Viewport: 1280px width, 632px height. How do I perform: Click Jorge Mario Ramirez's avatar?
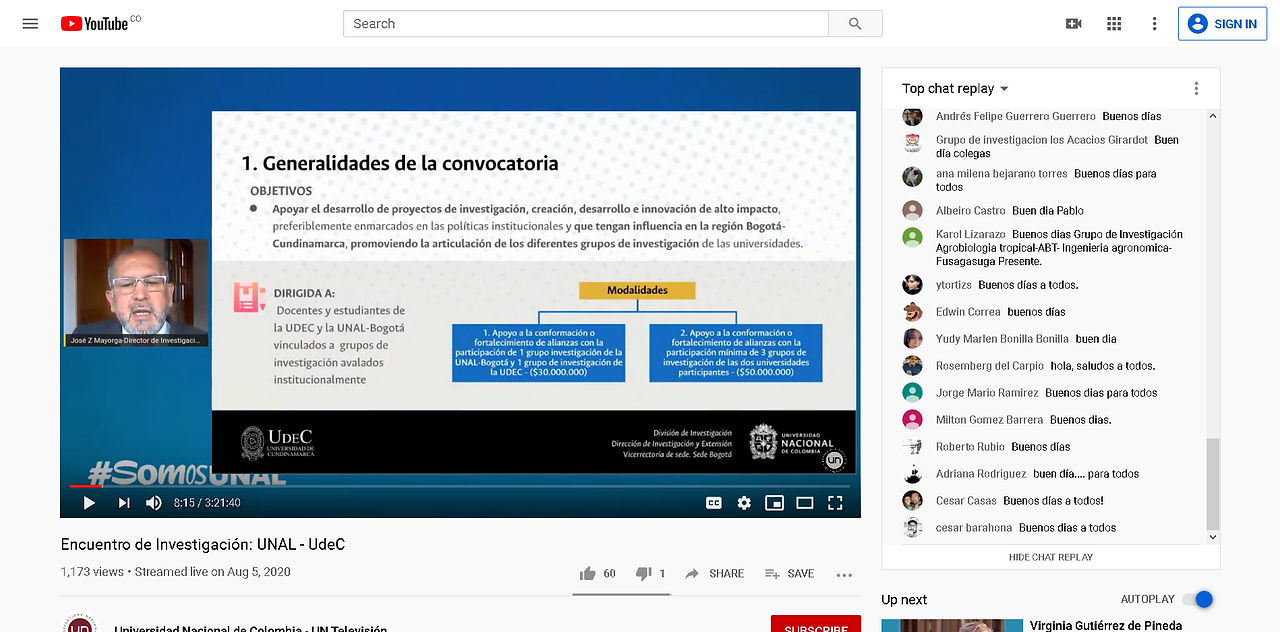click(x=912, y=393)
